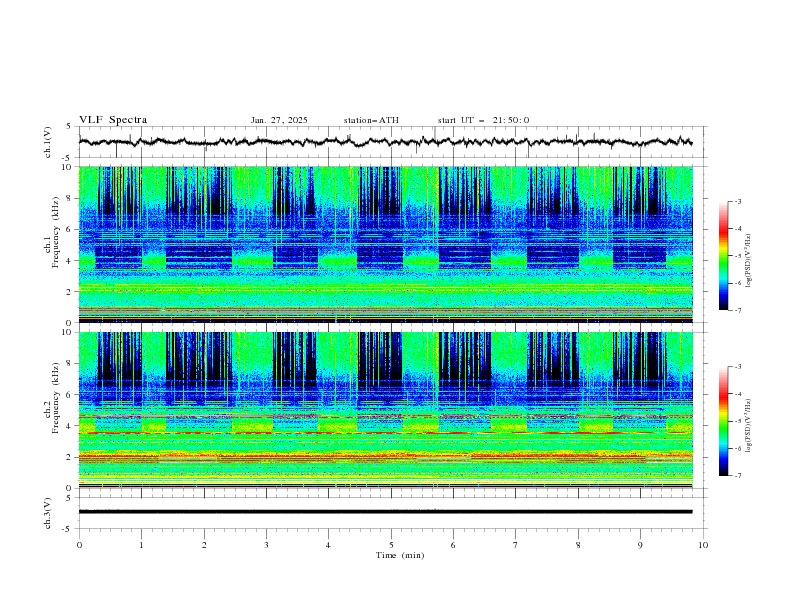Click the ch.2 colorbar 'log(PSD)(V²/Hz)' label
This screenshot has height=612, width=792.
tap(748, 426)
